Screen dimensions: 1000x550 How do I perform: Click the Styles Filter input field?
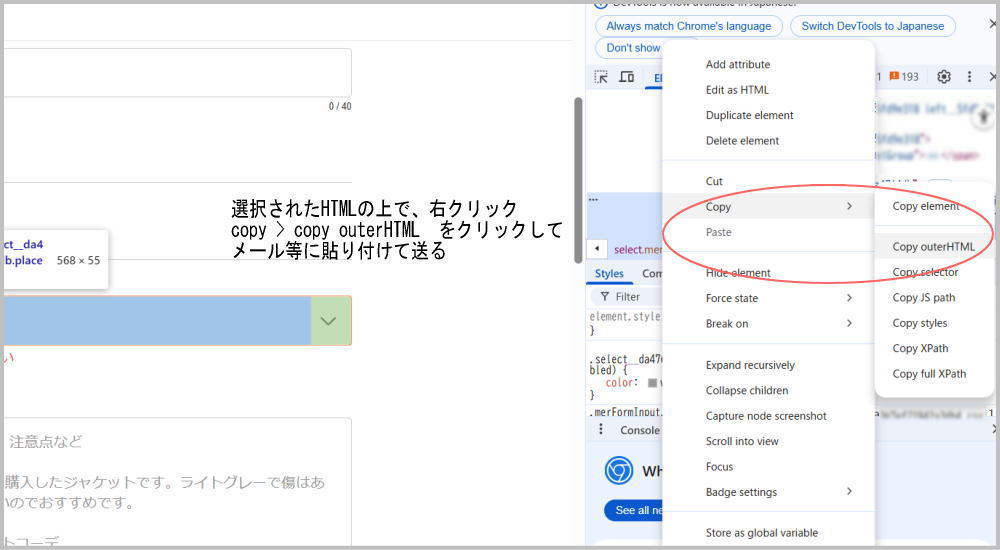tap(628, 297)
